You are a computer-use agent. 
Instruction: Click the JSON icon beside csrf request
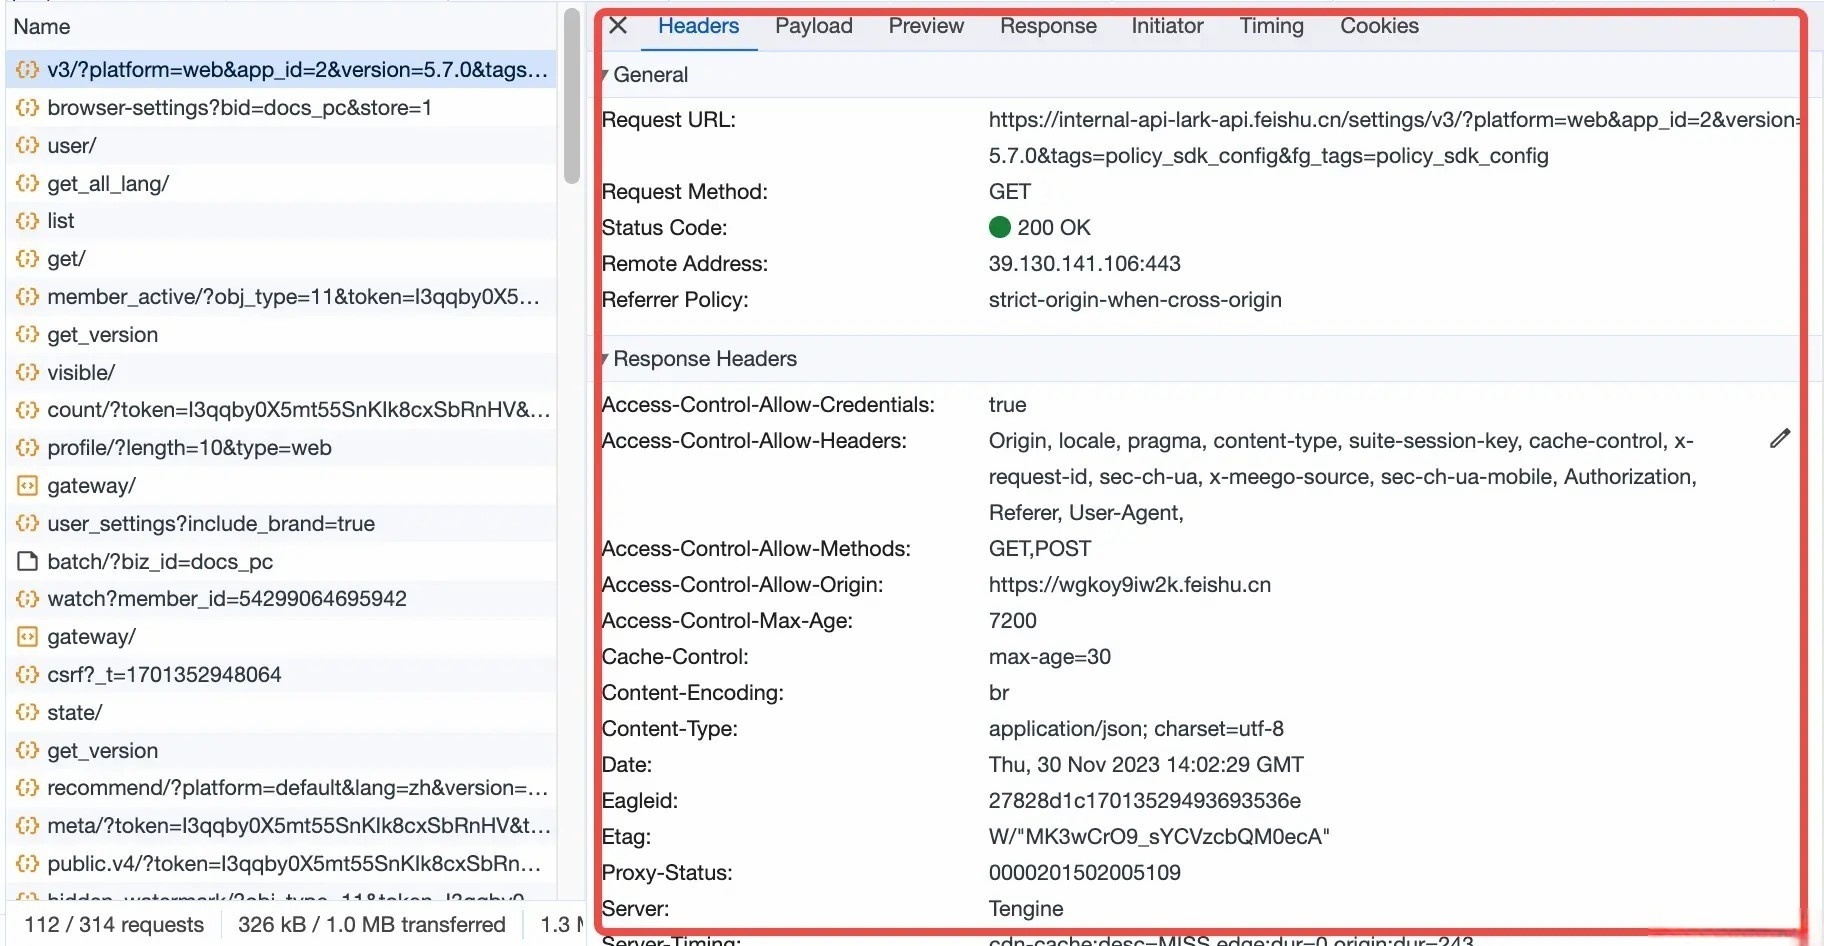tap(27, 675)
